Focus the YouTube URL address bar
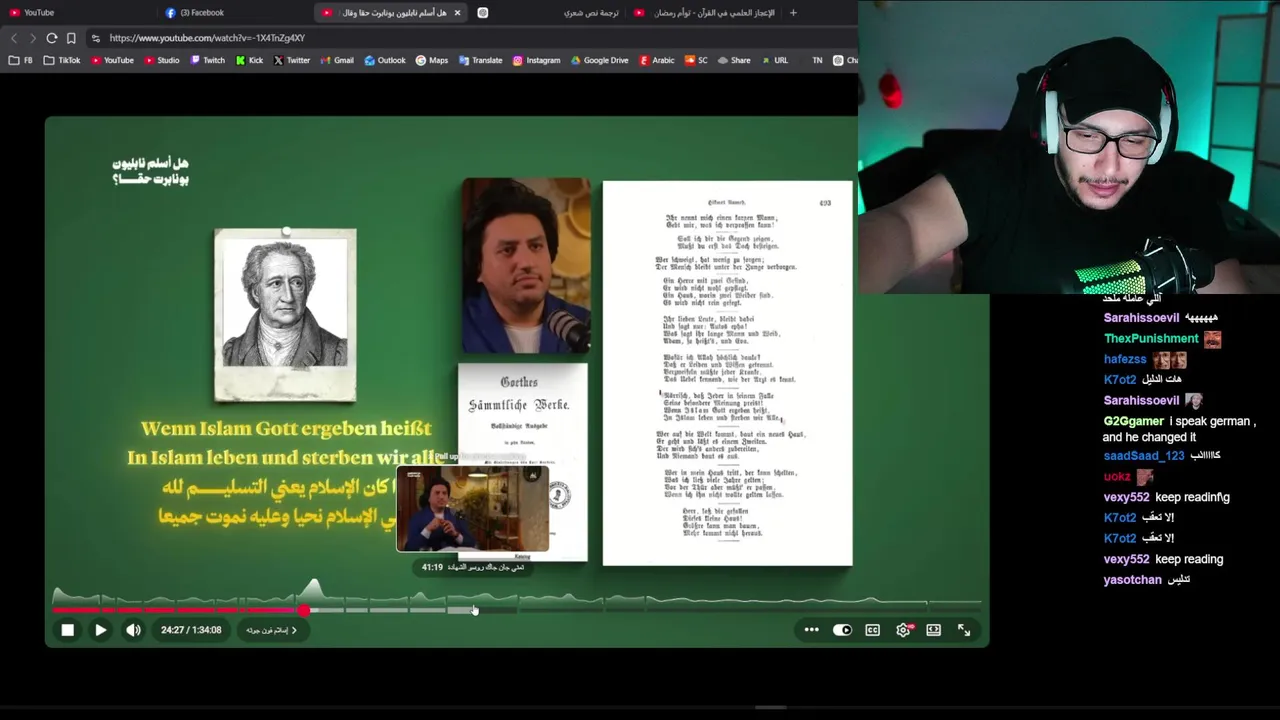The height and width of the screenshot is (720, 1280). click(470, 38)
